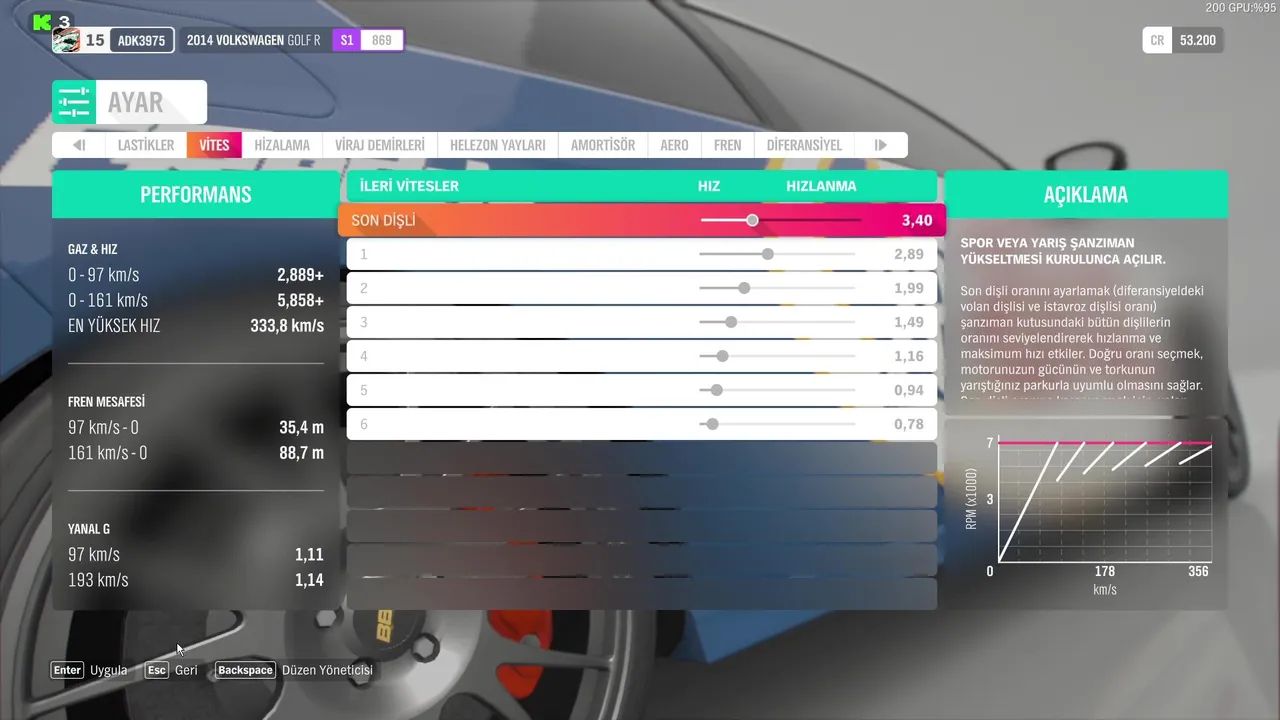Image resolution: width=1280 pixels, height=720 pixels.
Task: Click the Enter Uygula apply button
Action: pyautogui.click(x=89, y=670)
